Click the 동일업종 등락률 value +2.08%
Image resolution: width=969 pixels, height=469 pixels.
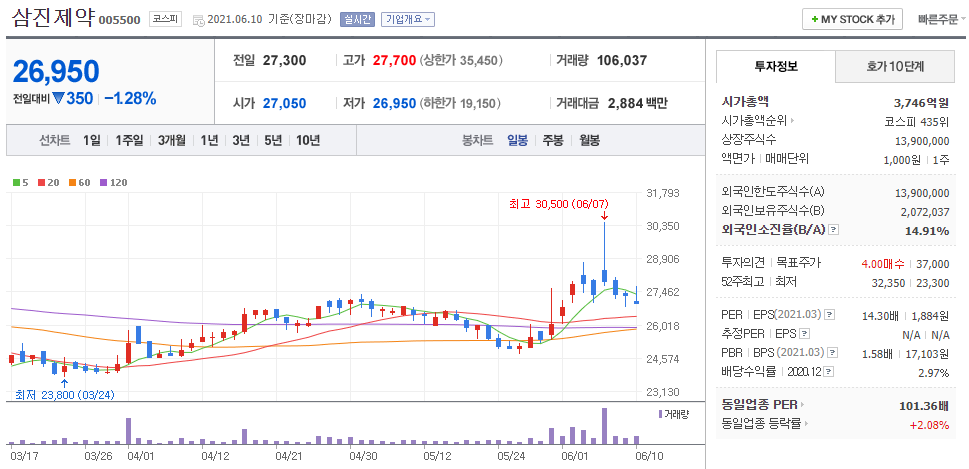(929, 425)
